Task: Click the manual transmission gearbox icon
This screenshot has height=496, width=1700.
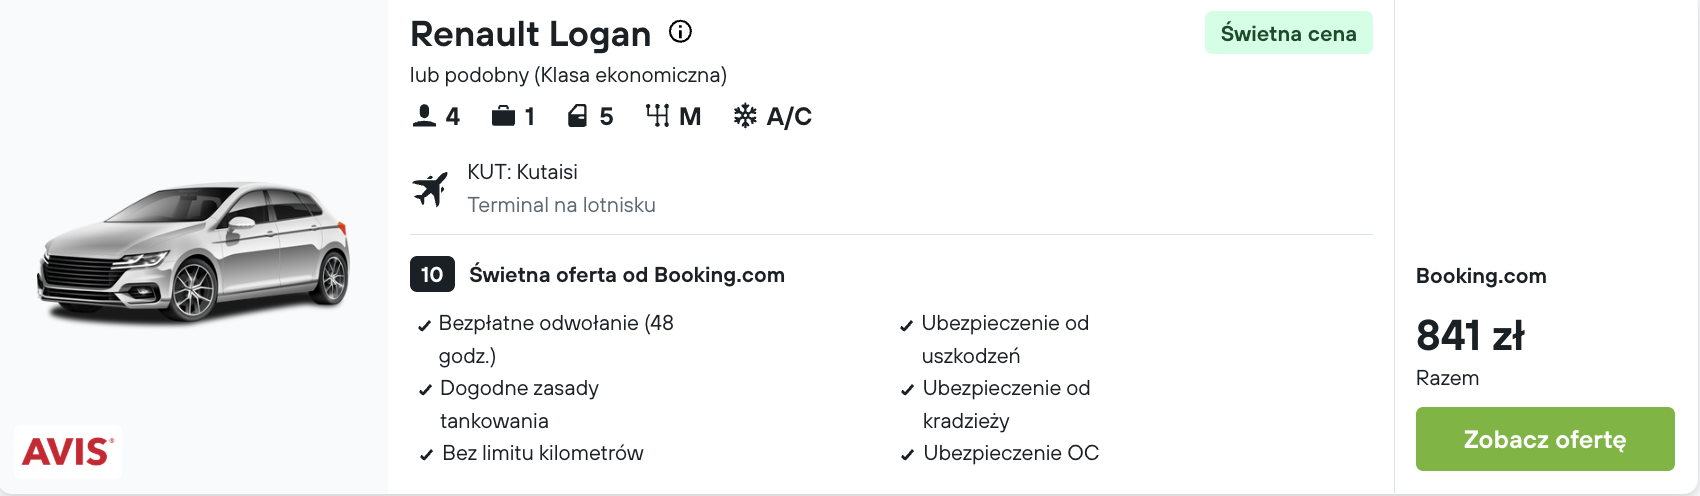Action: click(x=657, y=116)
